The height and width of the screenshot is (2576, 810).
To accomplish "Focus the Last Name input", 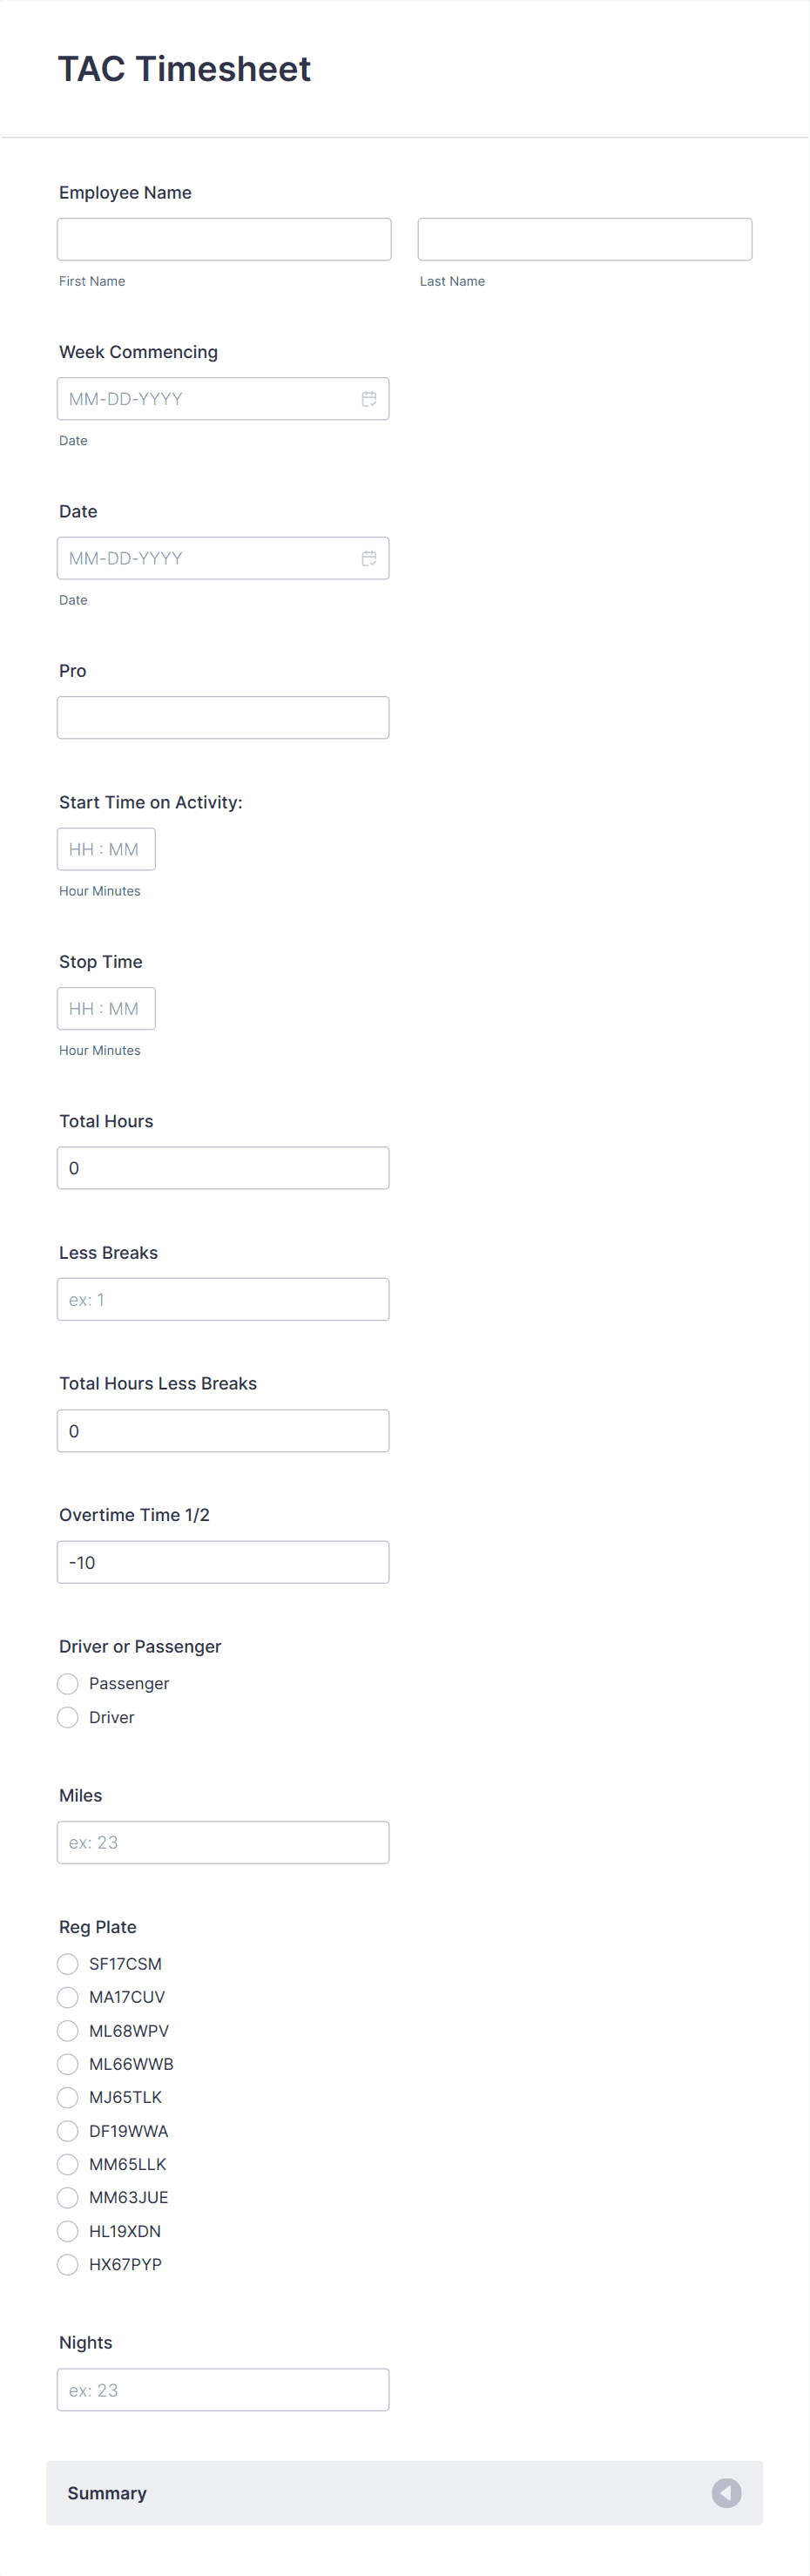I will (x=584, y=239).
